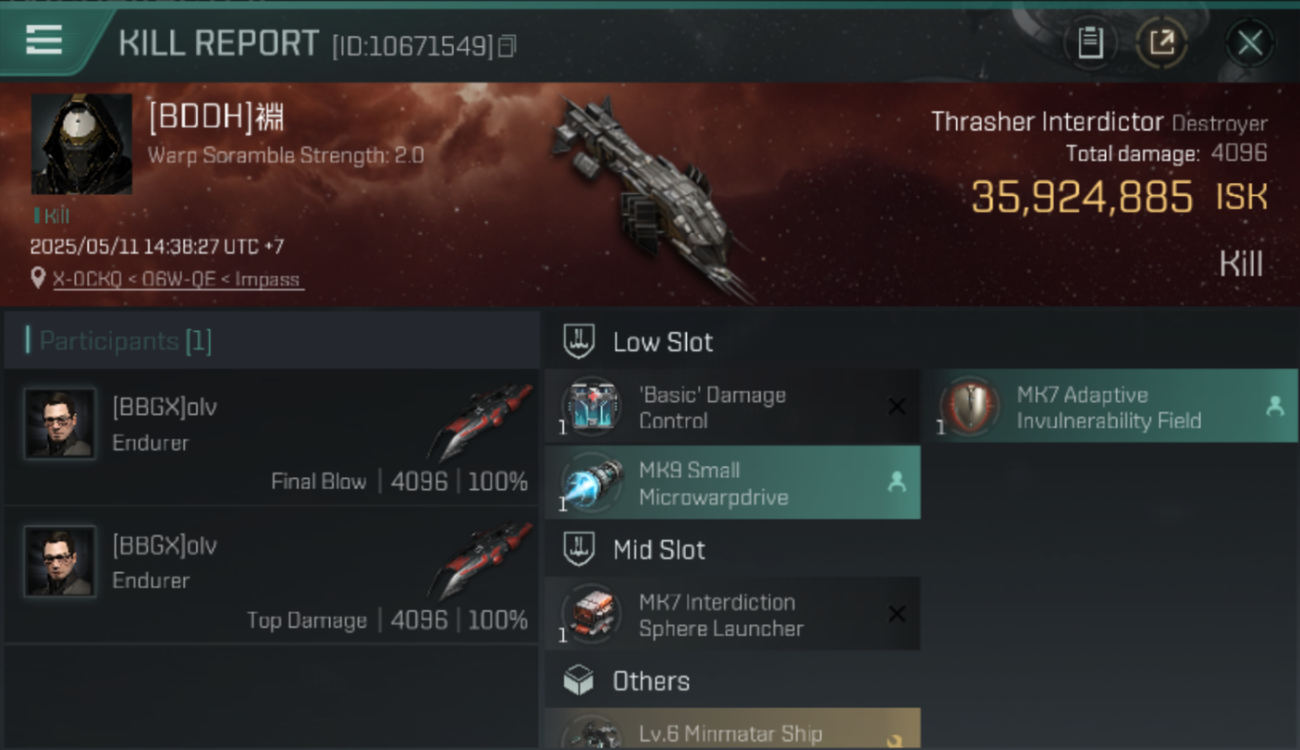Image resolution: width=1300 pixels, height=750 pixels.
Task: Open the clipboard icon in header
Action: [1090, 43]
